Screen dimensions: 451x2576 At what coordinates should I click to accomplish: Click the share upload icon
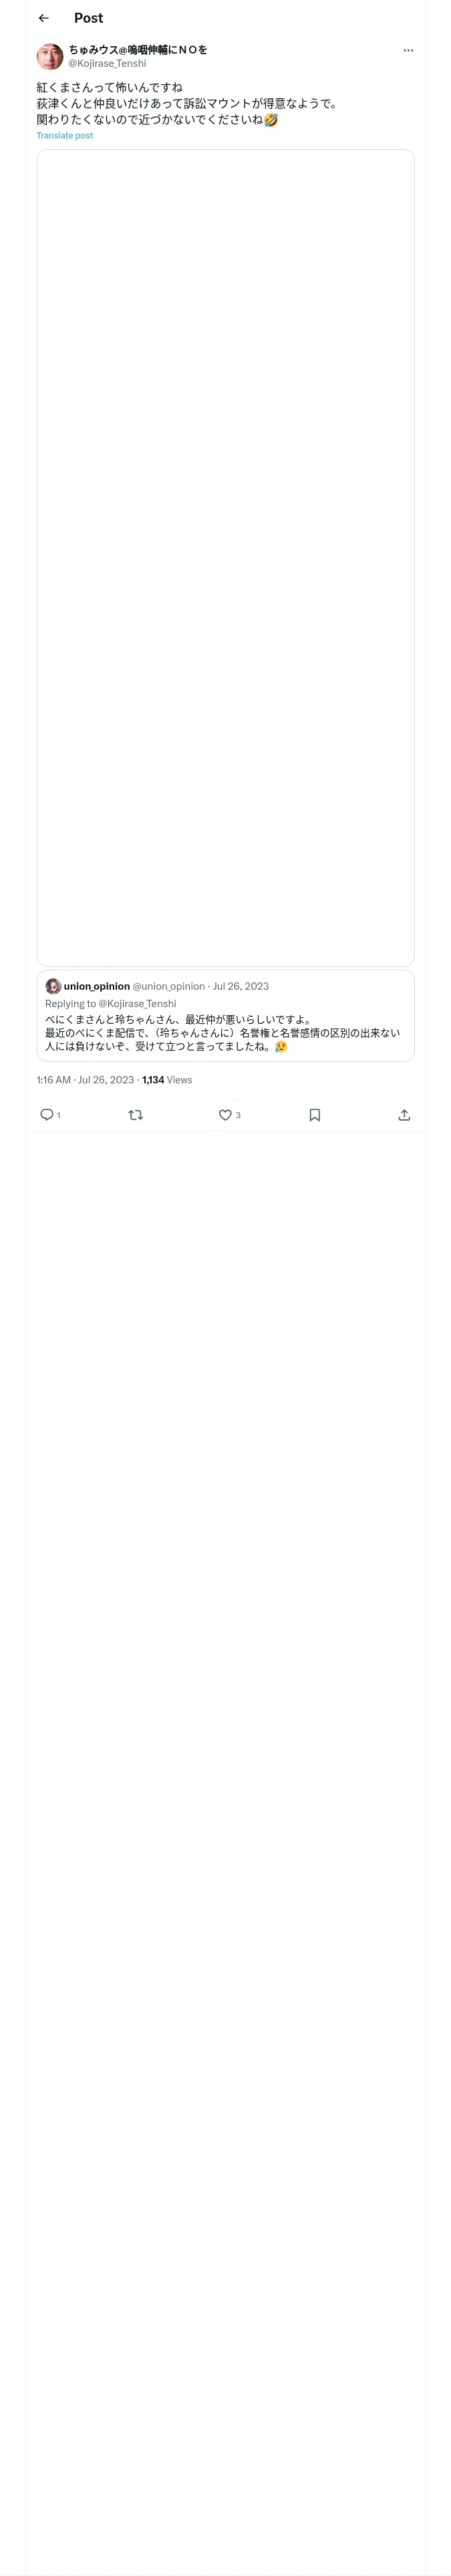pyautogui.click(x=404, y=1114)
